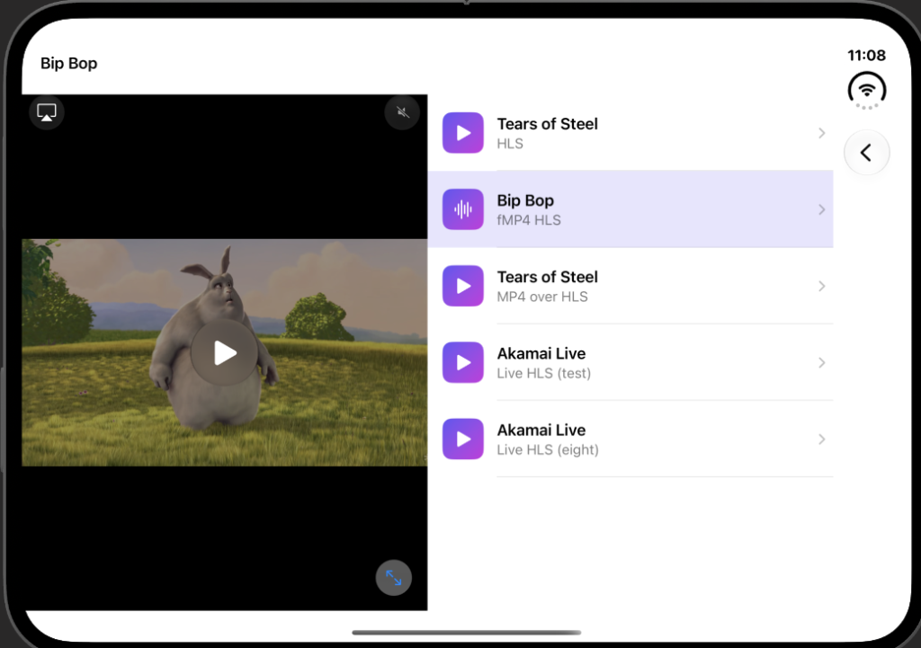Open chevron on Tears of Steel HLS row
Viewport: 921px width, 648px height.
pos(822,133)
